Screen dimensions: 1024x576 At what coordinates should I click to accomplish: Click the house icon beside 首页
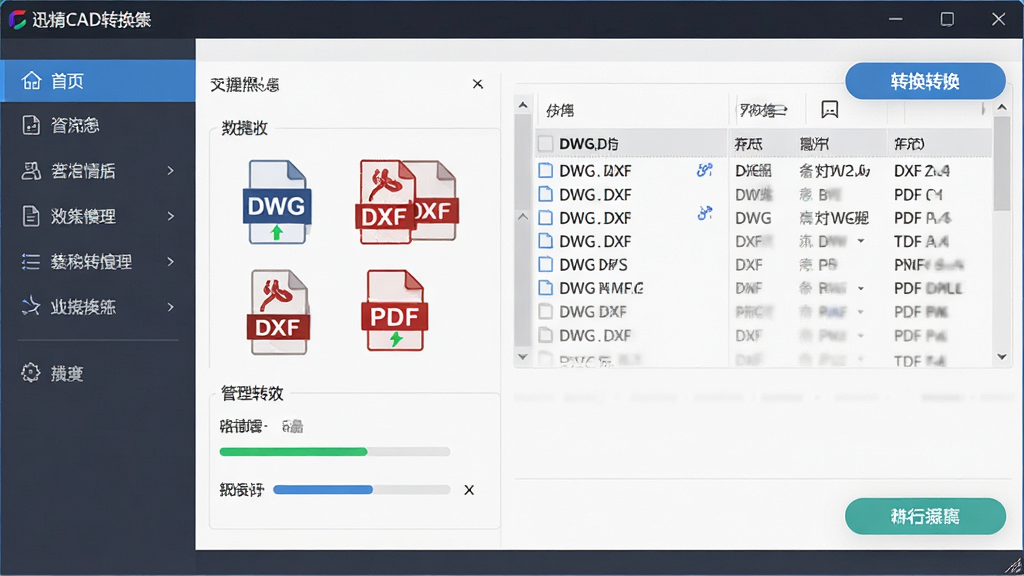coord(31,80)
